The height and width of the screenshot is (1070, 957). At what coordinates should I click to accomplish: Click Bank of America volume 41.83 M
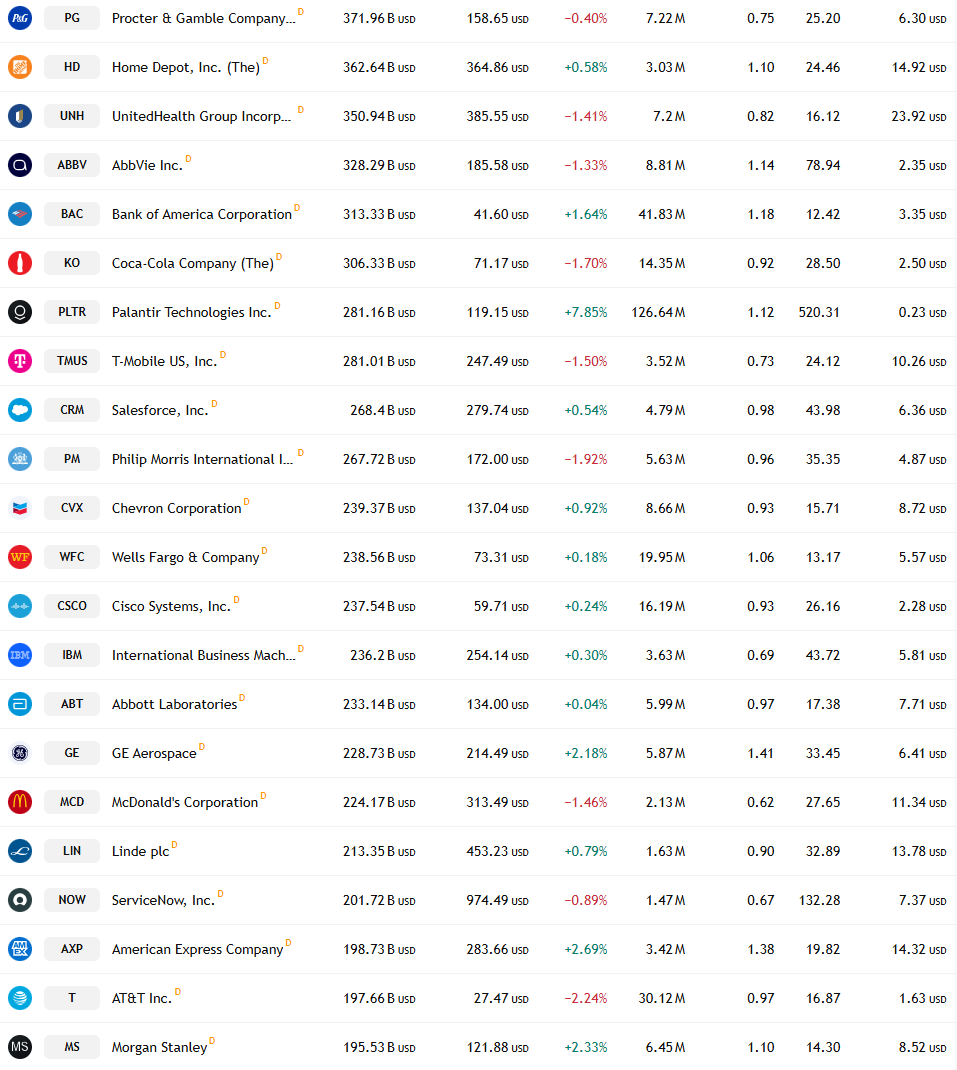tap(661, 214)
